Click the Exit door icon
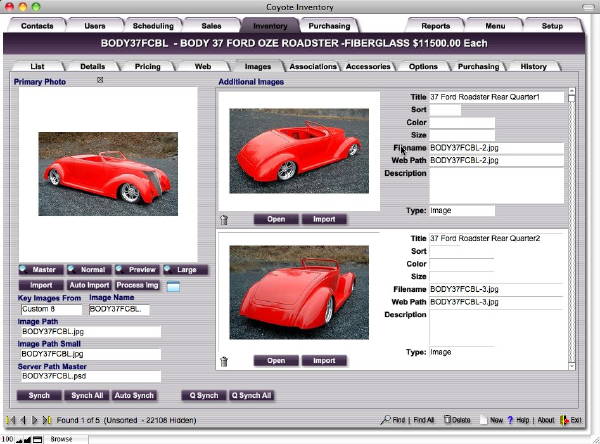This screenshot has width=600, height=444. (563, 420)
